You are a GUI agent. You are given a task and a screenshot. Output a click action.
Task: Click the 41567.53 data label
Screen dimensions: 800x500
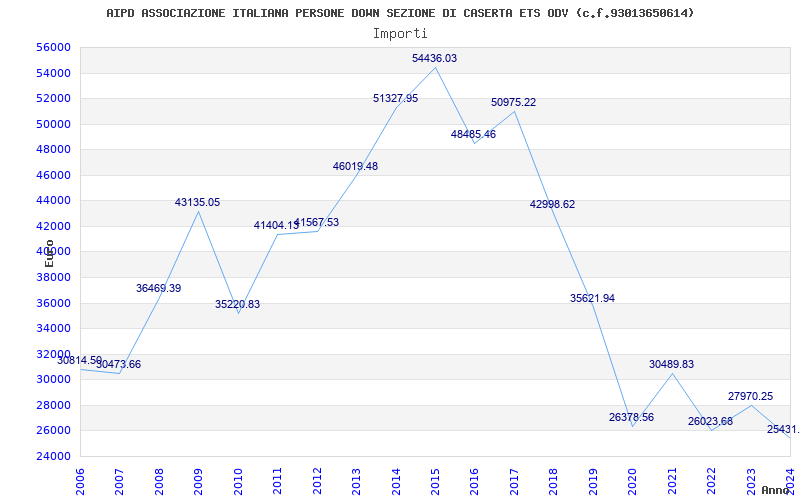(316, 222)
